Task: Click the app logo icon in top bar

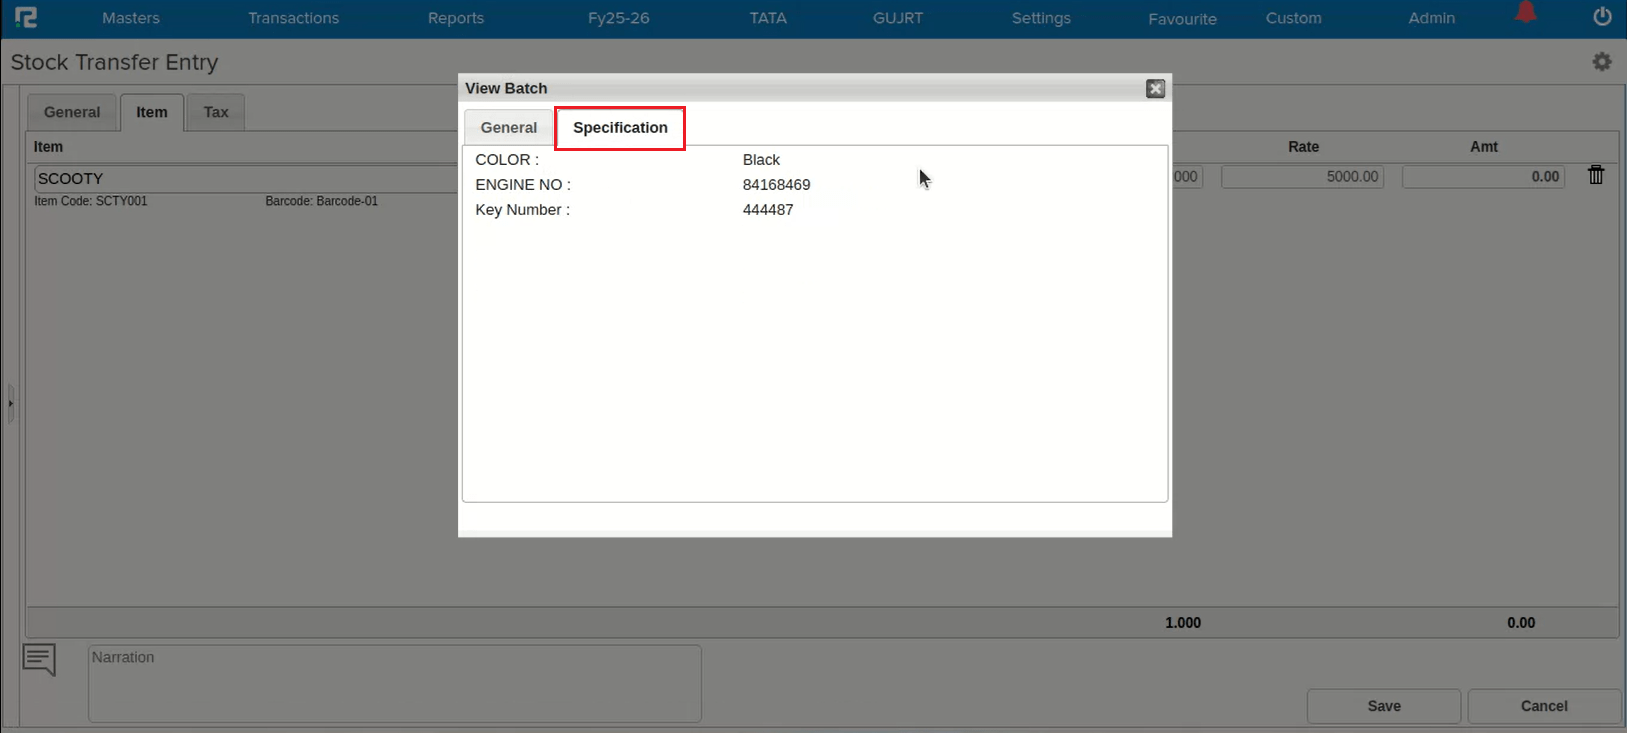Action: 26,17
